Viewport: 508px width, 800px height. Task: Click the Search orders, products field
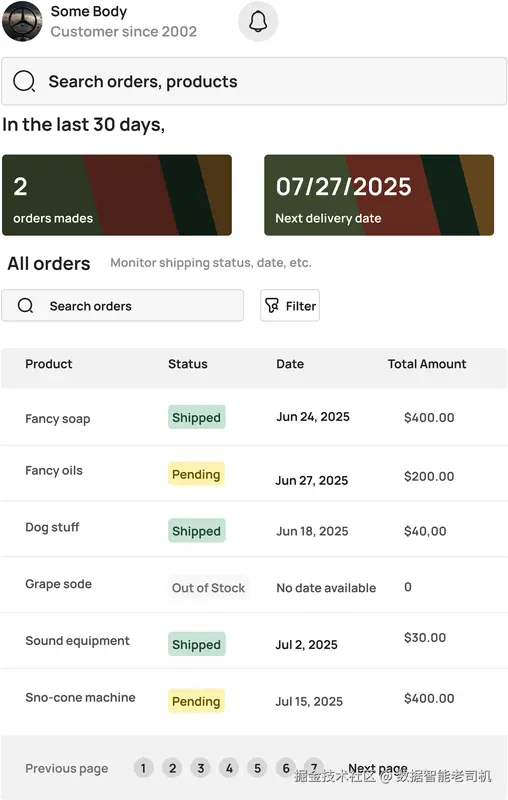(x=254, y=81)
